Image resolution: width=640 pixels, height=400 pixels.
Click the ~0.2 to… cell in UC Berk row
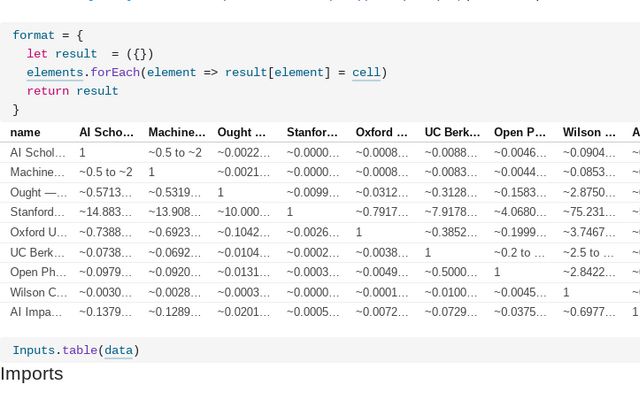[x=520, y=252]
